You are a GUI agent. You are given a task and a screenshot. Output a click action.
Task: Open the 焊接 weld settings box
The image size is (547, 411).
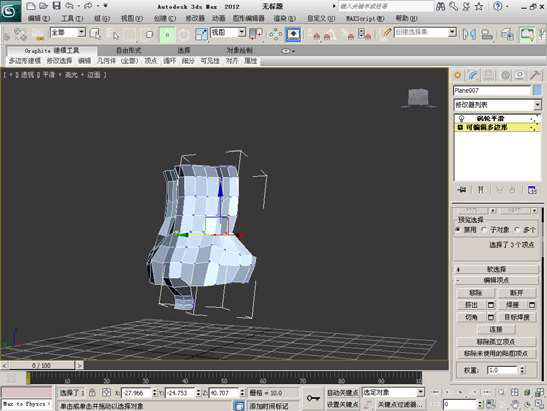[x=532, y=305]
